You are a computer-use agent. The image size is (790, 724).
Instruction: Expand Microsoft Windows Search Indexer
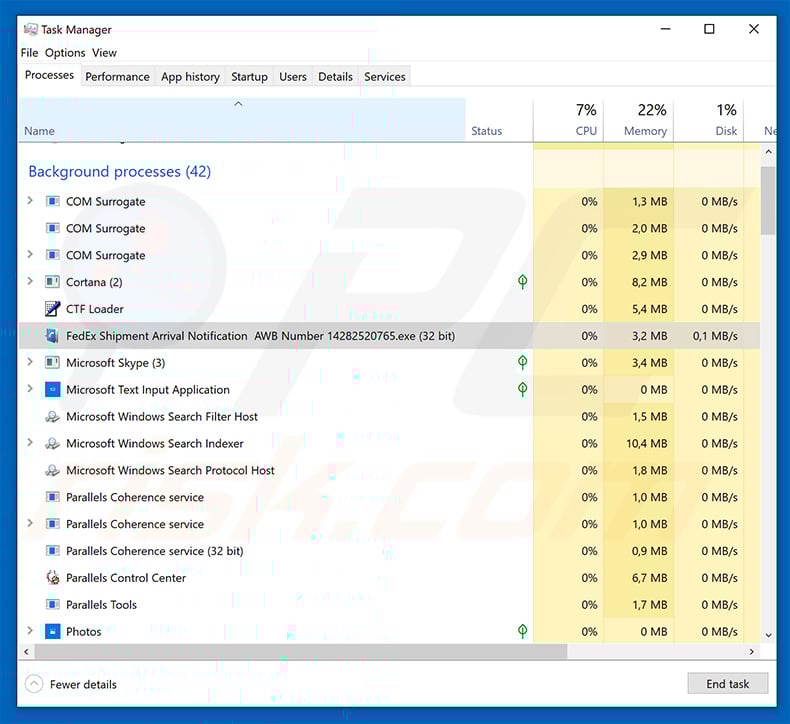tap(30, 442)
